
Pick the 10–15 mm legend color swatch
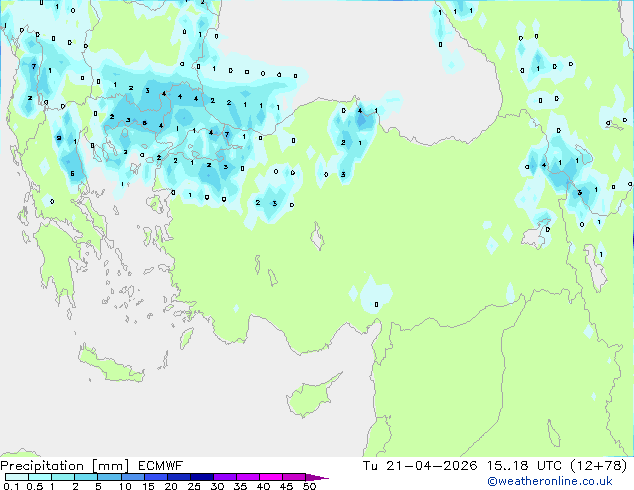(133, 477)
